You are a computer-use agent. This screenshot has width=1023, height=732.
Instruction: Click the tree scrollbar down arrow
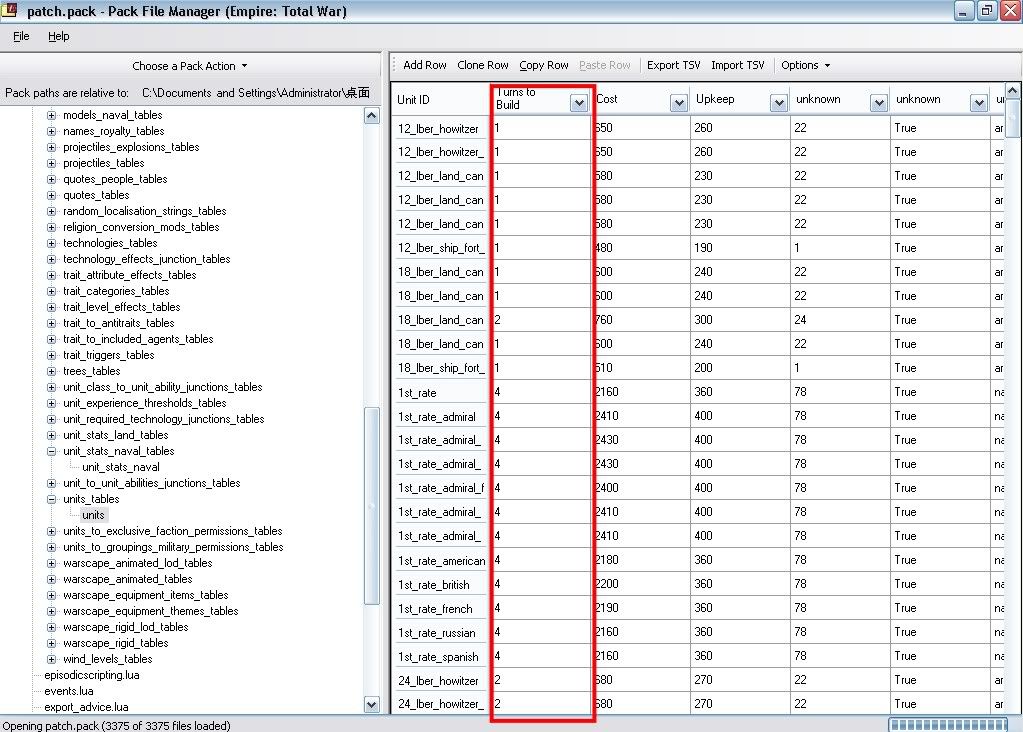pyautogui.click(x=372, y=704)
